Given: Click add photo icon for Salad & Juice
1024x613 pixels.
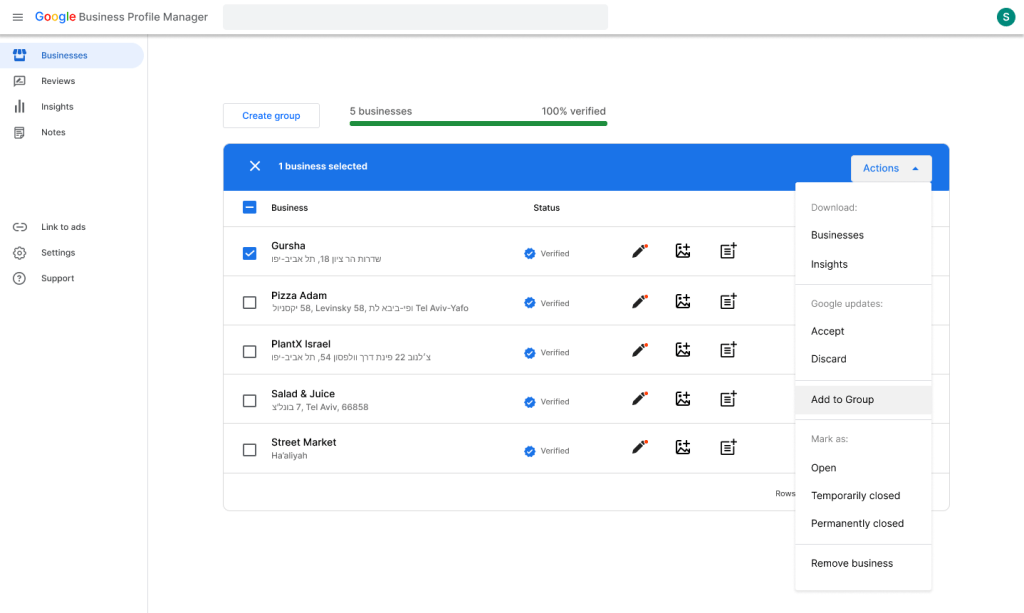Looking at the screenshot, I should tap(683, 399).
